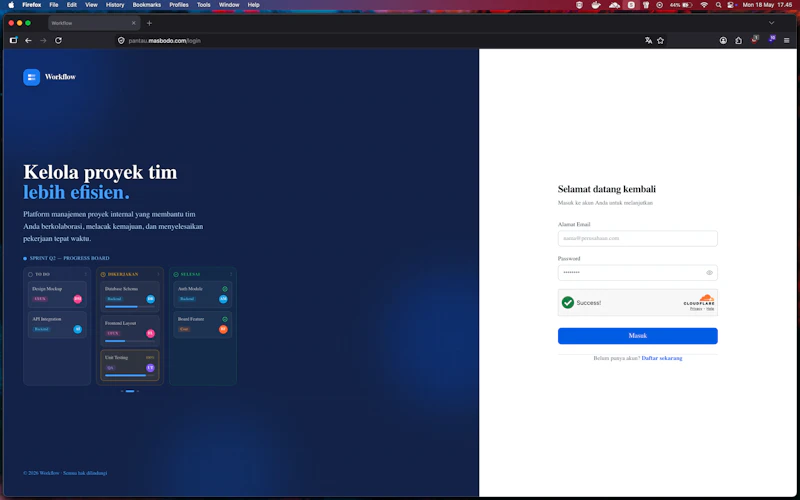The image size is (800, 500).
Task: Click circle icon beside TO DO header
Action: click(x=30, y=274)
